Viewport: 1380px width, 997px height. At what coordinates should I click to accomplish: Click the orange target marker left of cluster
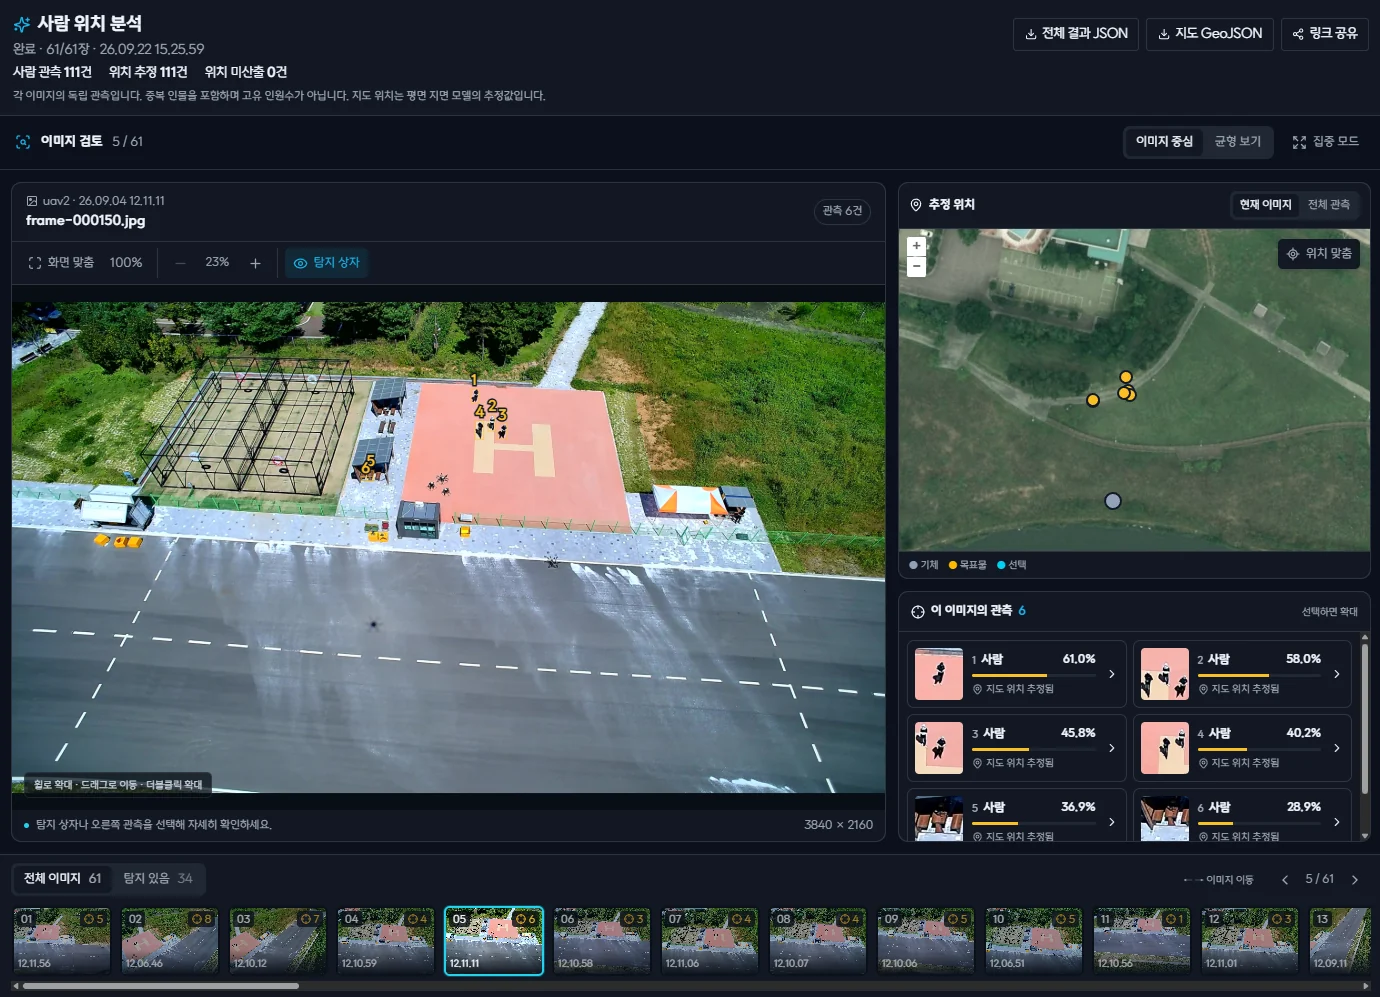tap(1093, 400)
